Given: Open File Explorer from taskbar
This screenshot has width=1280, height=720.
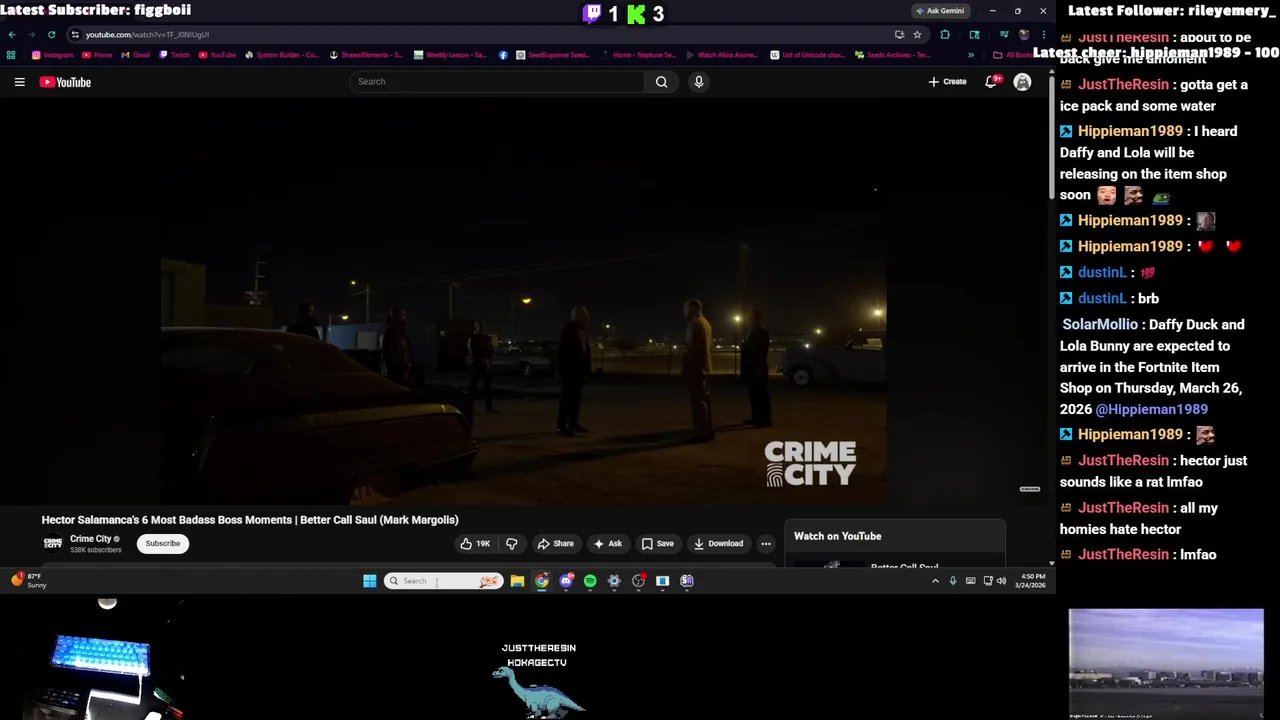Looking at the screenshot, I should coord(517,581).
